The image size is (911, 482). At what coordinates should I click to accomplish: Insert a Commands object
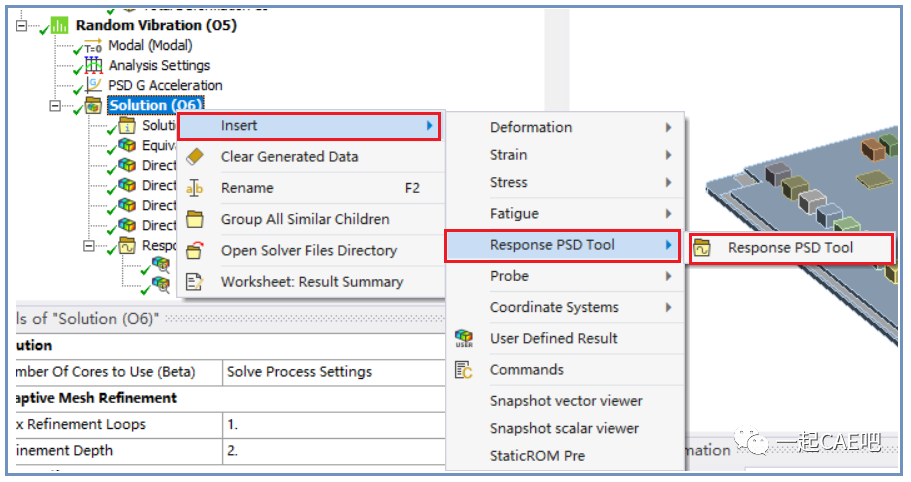point(564,370)
